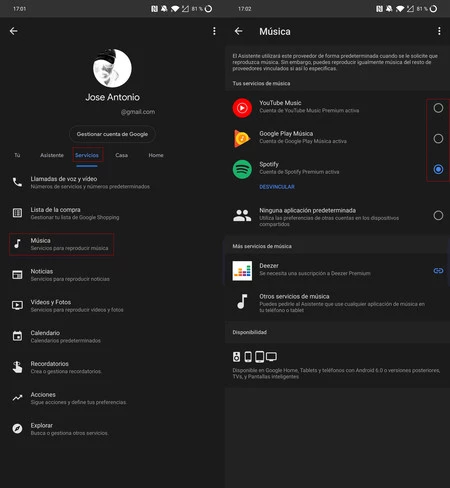Tap the Deezer logo

[x=242, y=271]
